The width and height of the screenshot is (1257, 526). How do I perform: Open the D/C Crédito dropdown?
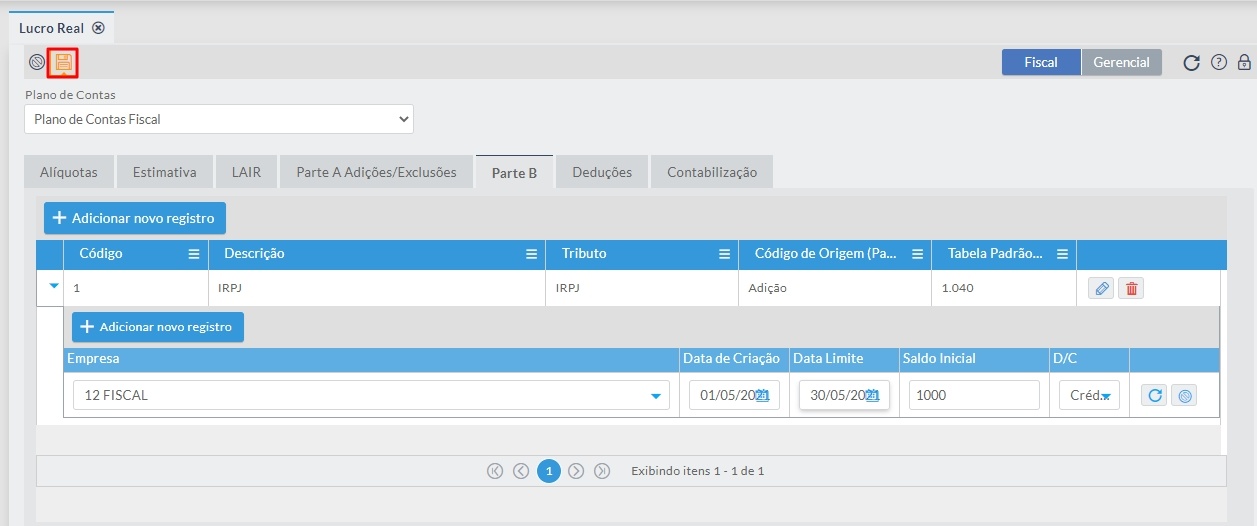1089,395
